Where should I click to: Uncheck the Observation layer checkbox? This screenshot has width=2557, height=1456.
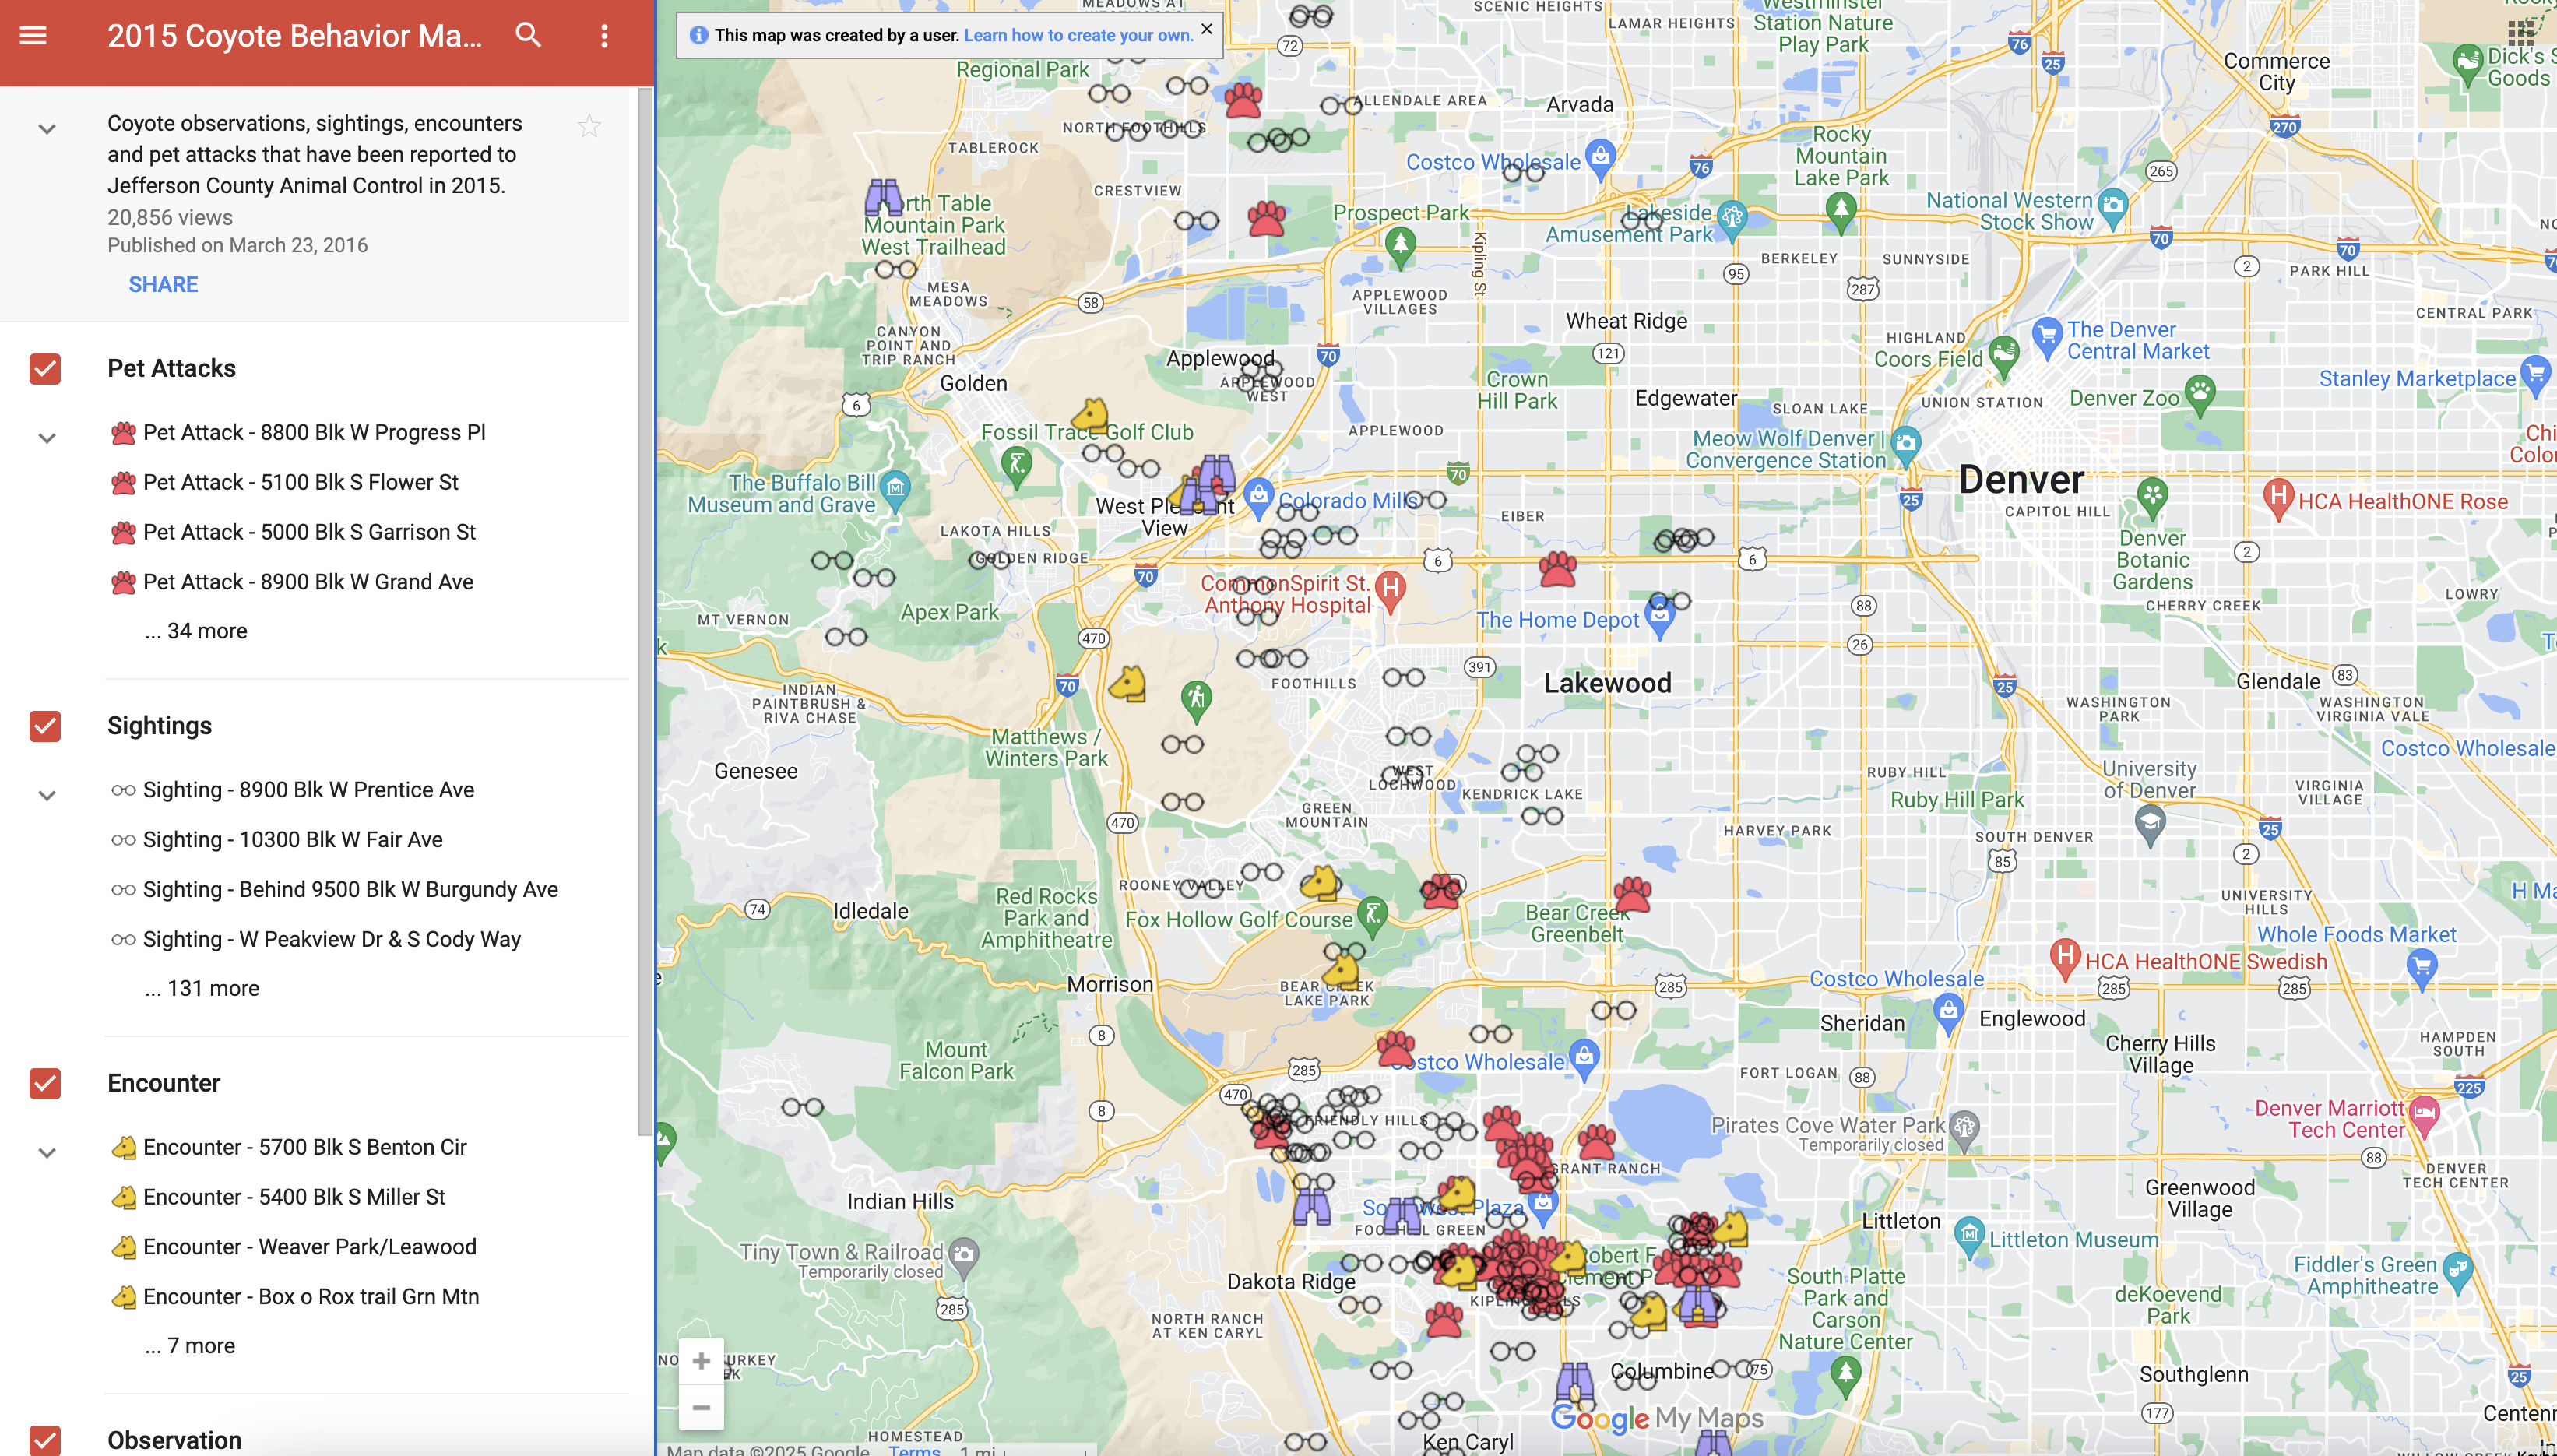[x=44, y=1438]
